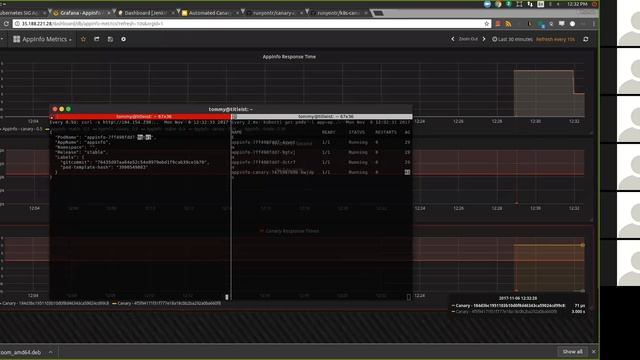This screenshot has height=360, width=640.
Task: Click the gitcommit label line in terminal
Action: [x=134, y=162]
